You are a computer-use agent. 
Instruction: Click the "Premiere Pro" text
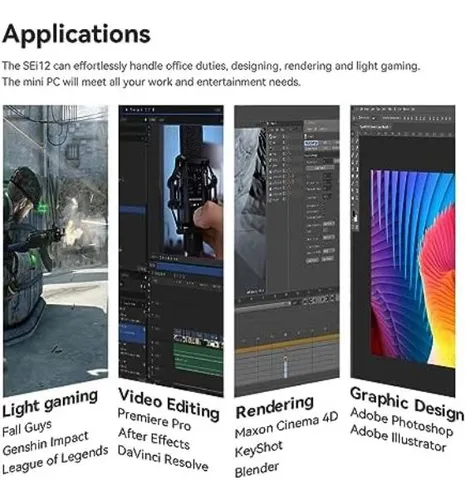[154, 420]
